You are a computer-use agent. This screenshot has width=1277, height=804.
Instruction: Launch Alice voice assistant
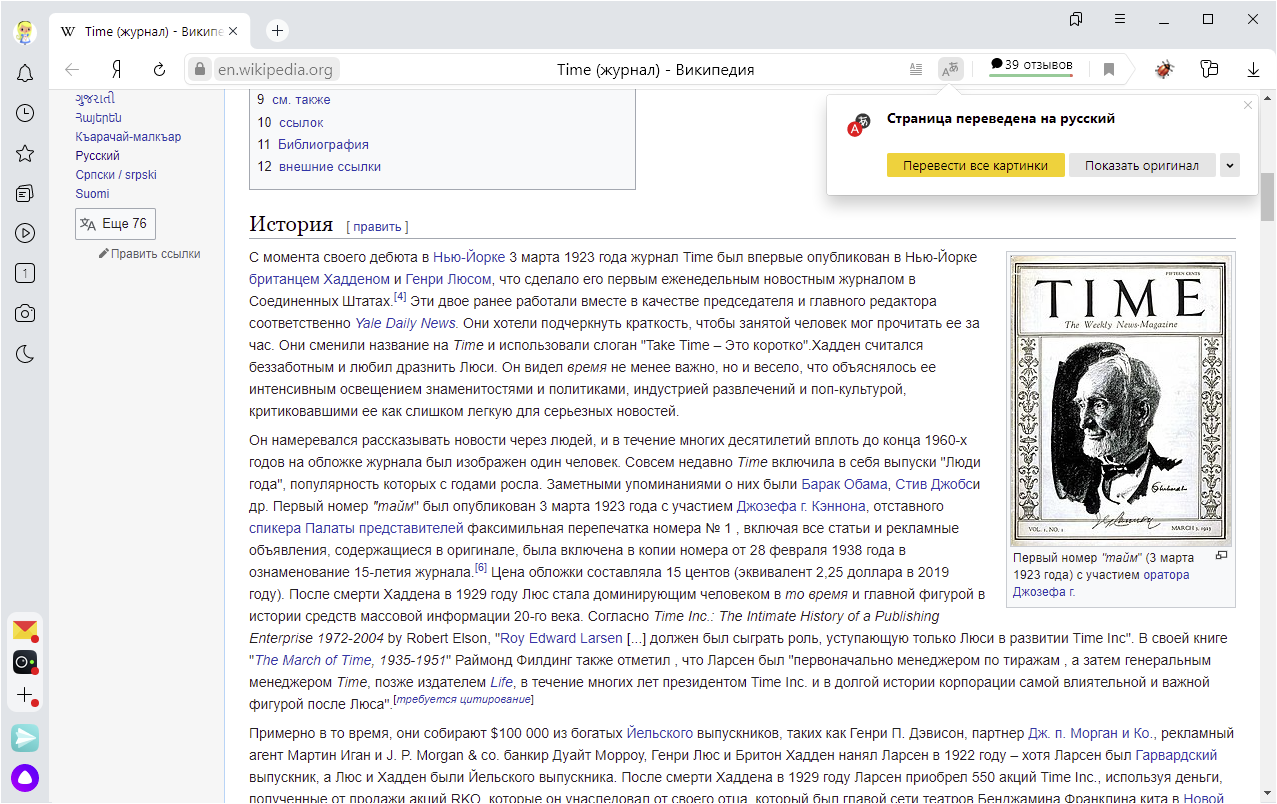pos(25,778)
